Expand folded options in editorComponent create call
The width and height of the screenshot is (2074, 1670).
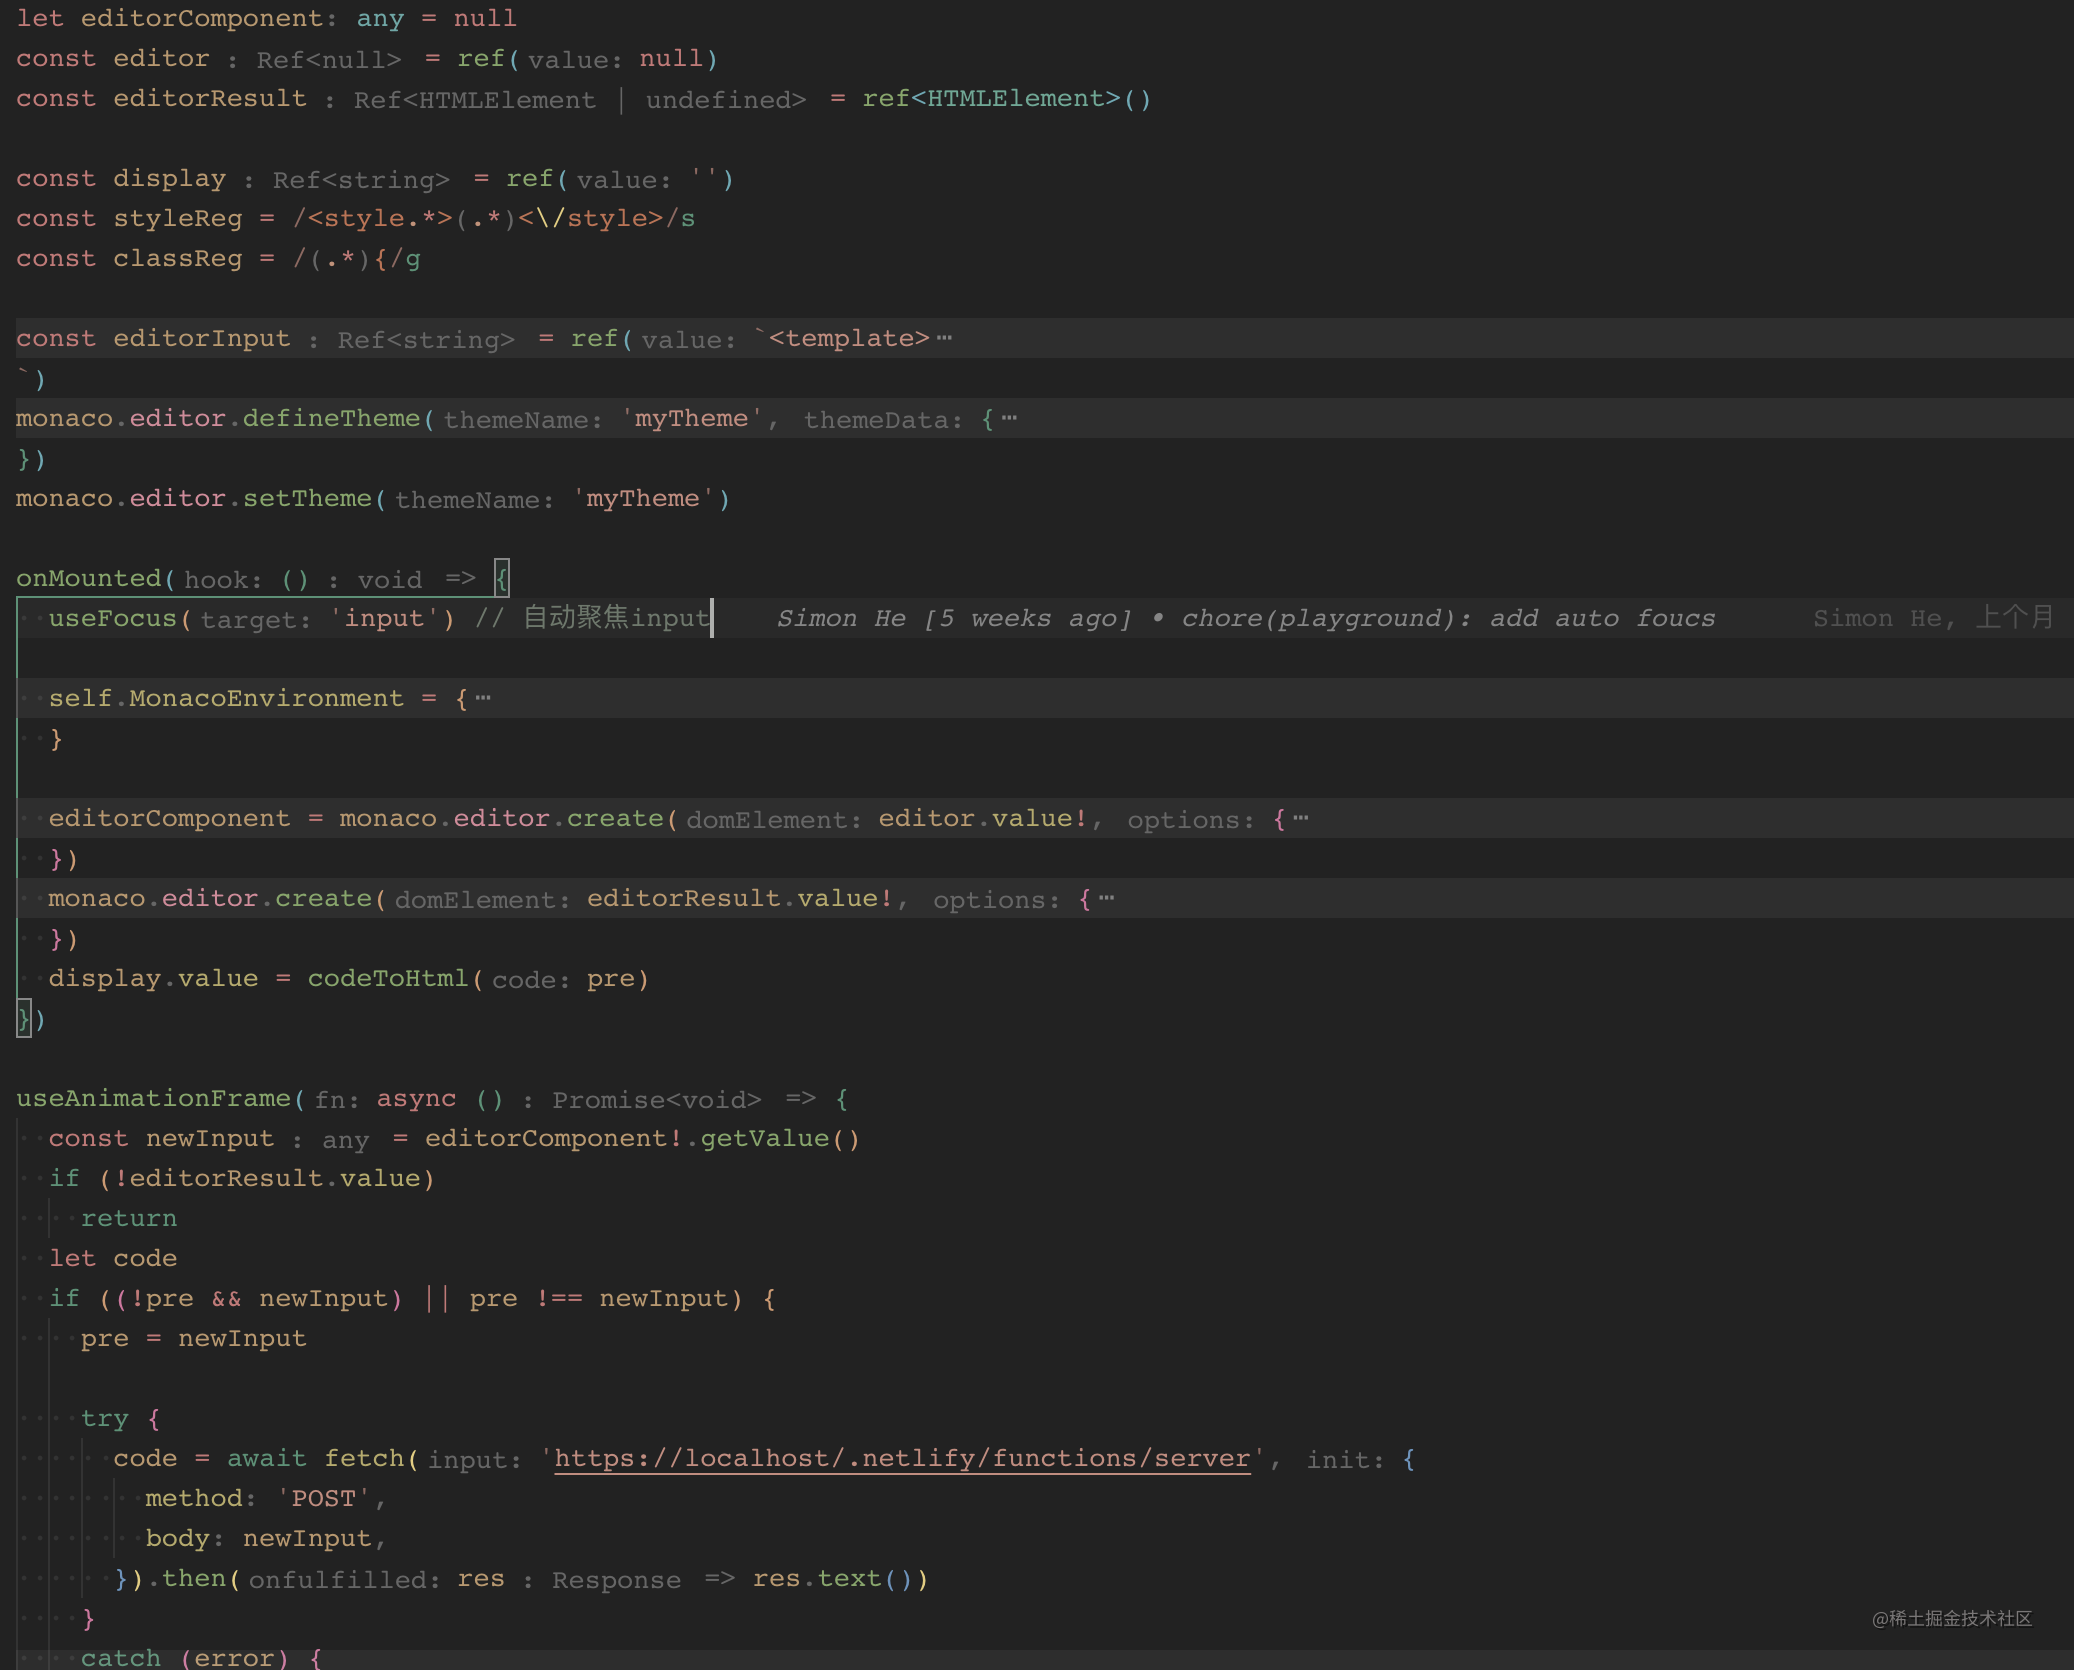pos(1300,818)
